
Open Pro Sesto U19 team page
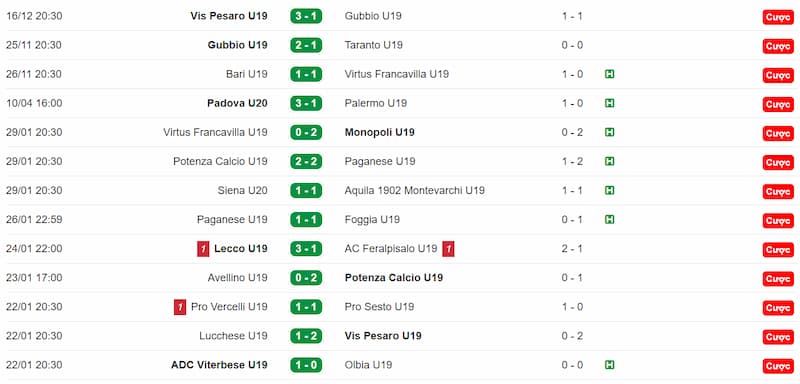(379, 306)
